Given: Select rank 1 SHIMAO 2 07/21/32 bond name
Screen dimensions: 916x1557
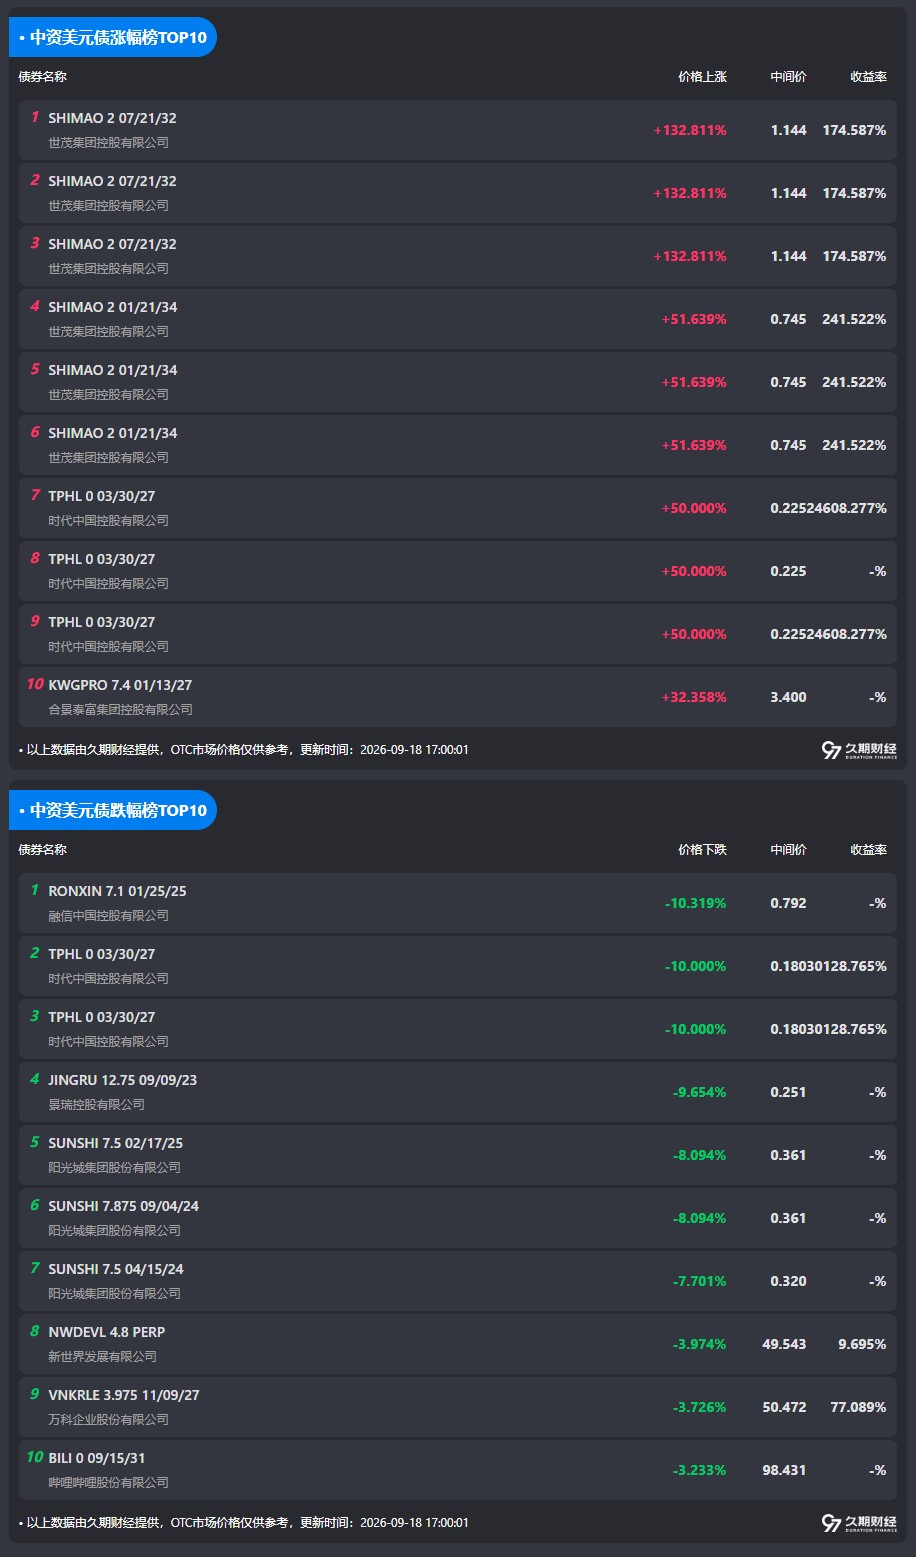Looking at the screenshot, I should point(112,118).
